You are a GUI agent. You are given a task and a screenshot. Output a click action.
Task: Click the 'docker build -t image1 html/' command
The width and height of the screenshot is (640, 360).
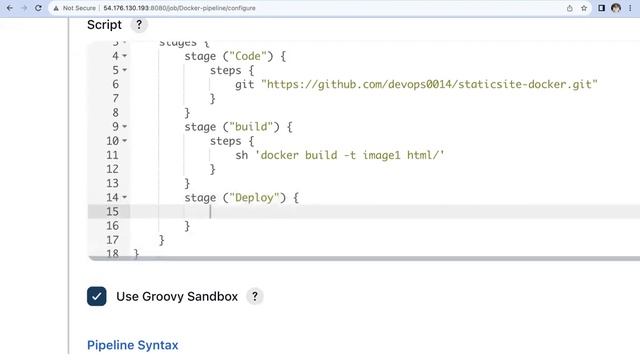350,155
